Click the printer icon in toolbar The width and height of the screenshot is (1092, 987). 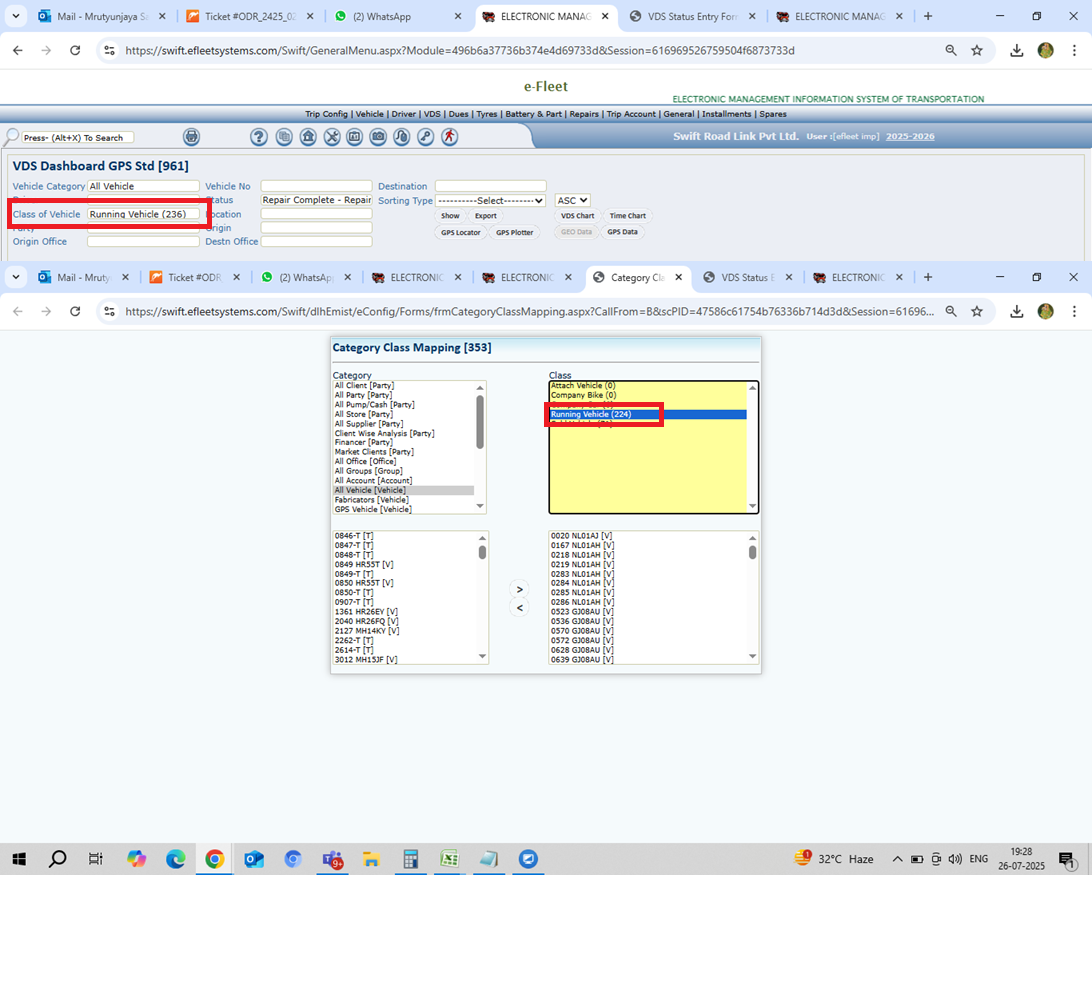[192, 137]
